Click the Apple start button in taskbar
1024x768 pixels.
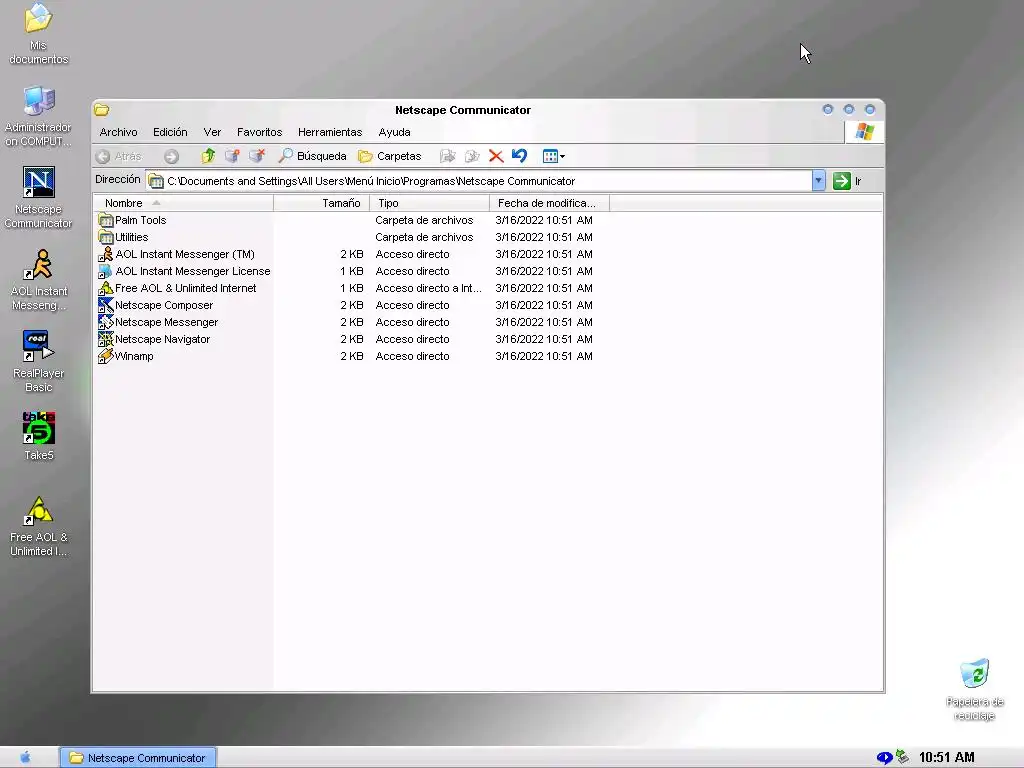[x=25, y=757]
